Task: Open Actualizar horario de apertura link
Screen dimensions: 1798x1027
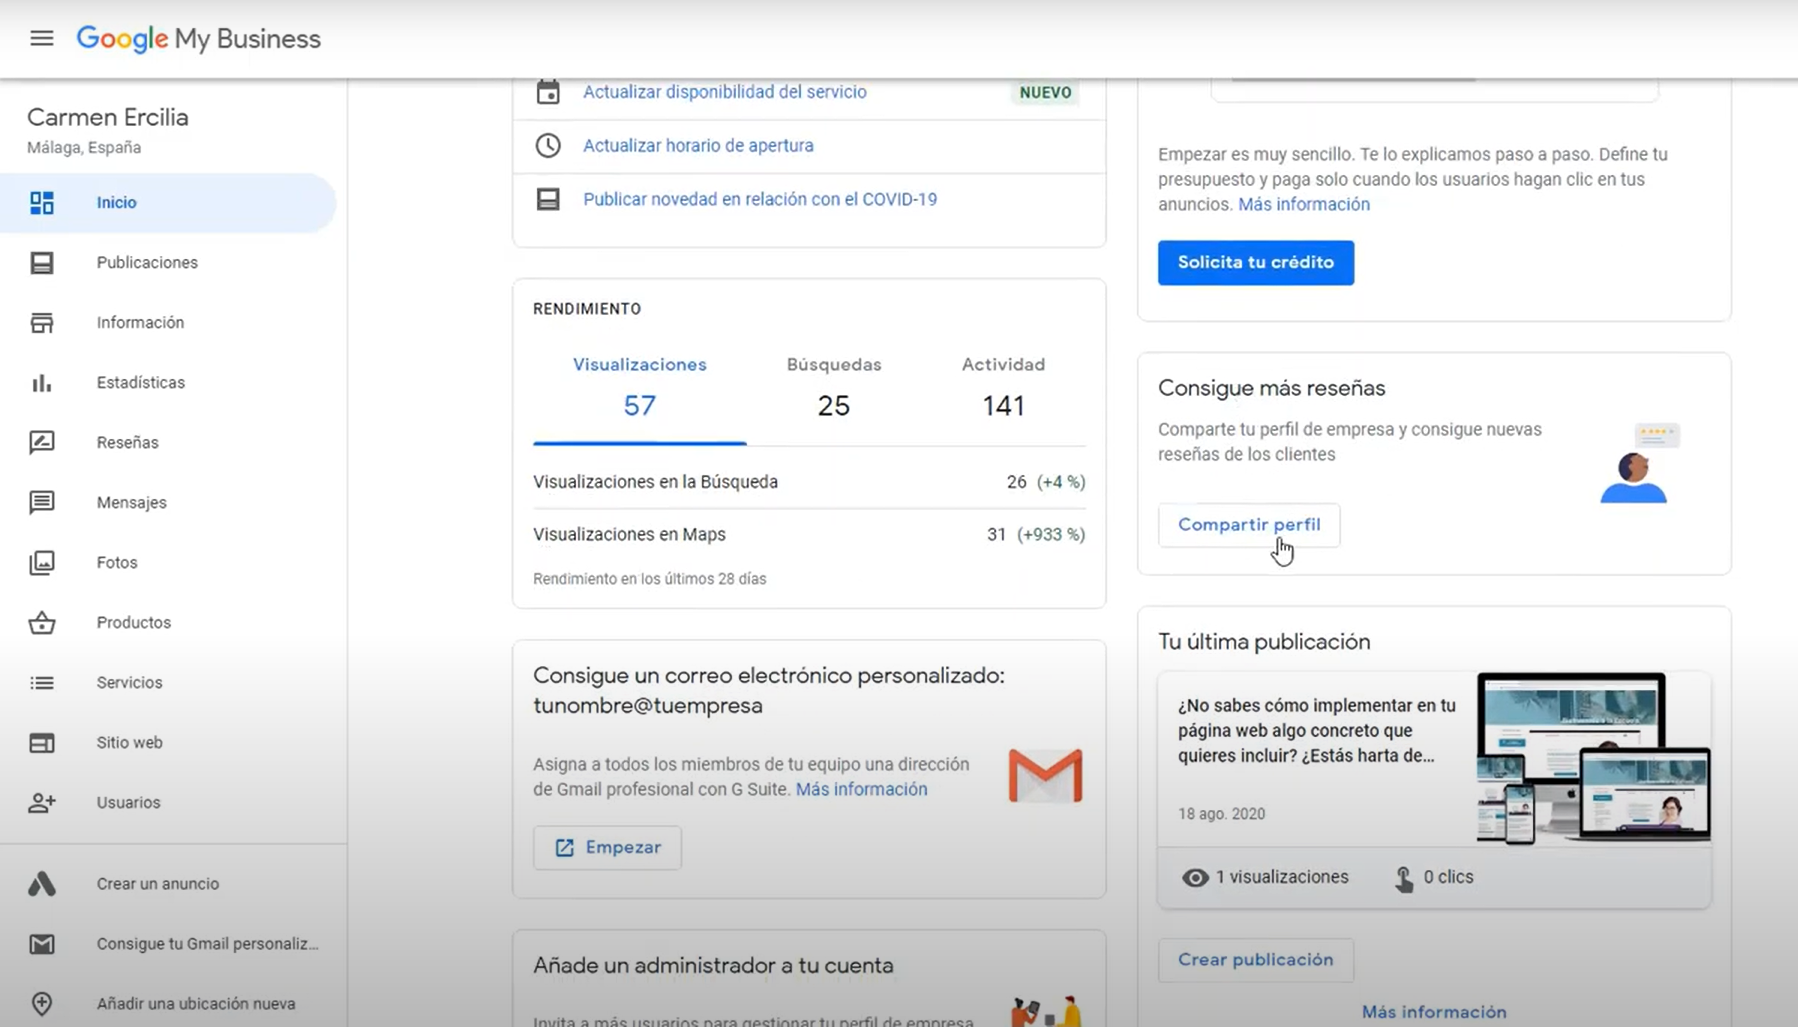Action: click(698, 146)
